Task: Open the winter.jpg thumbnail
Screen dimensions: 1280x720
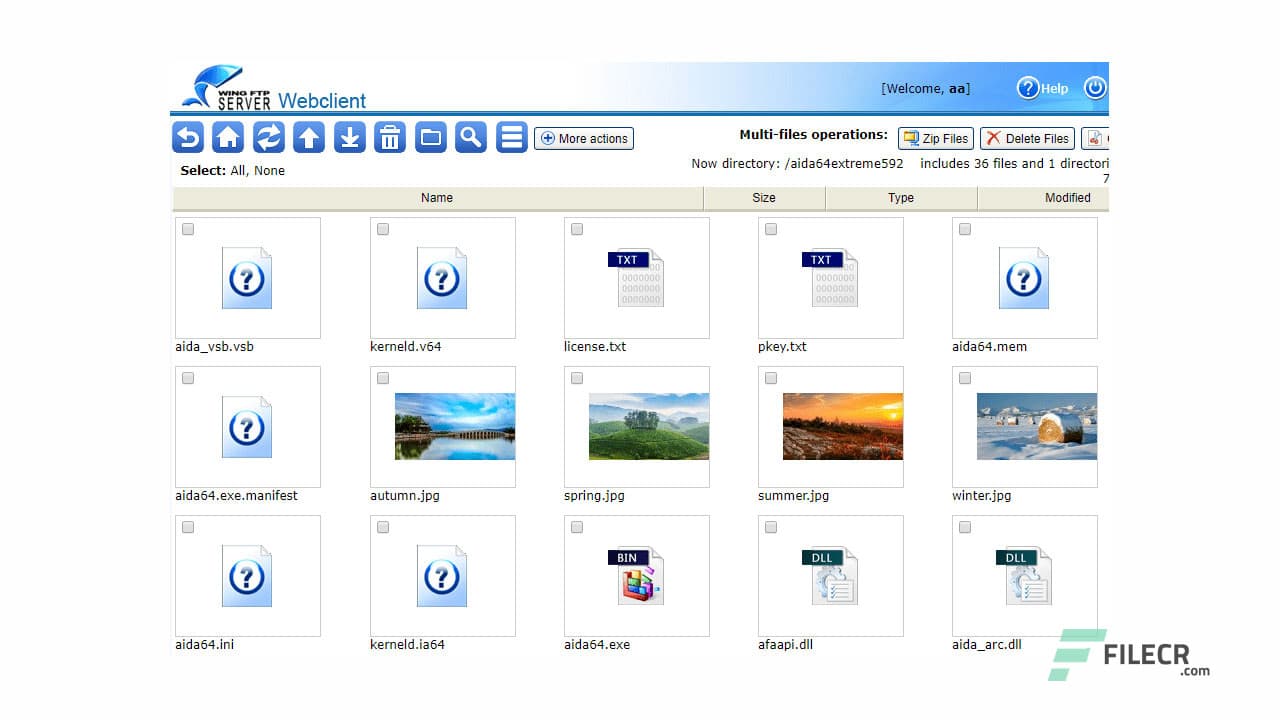Action: click(x=1024, y=427)
